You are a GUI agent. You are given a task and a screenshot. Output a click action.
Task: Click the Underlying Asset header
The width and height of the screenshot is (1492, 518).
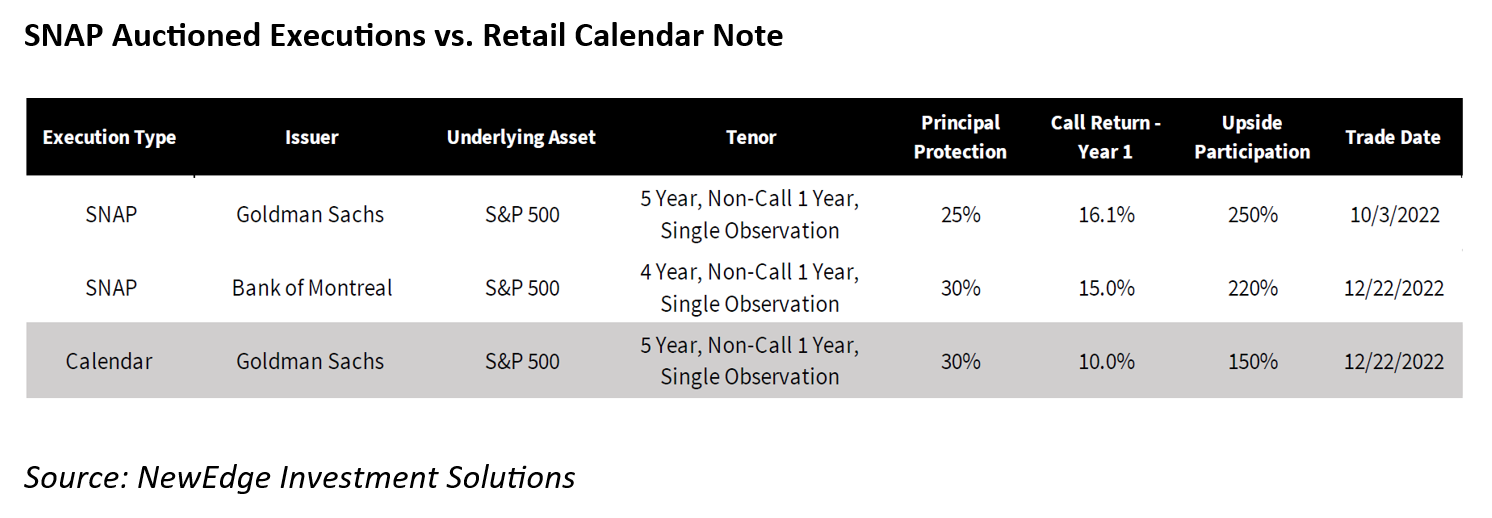(x=521, y=138)
